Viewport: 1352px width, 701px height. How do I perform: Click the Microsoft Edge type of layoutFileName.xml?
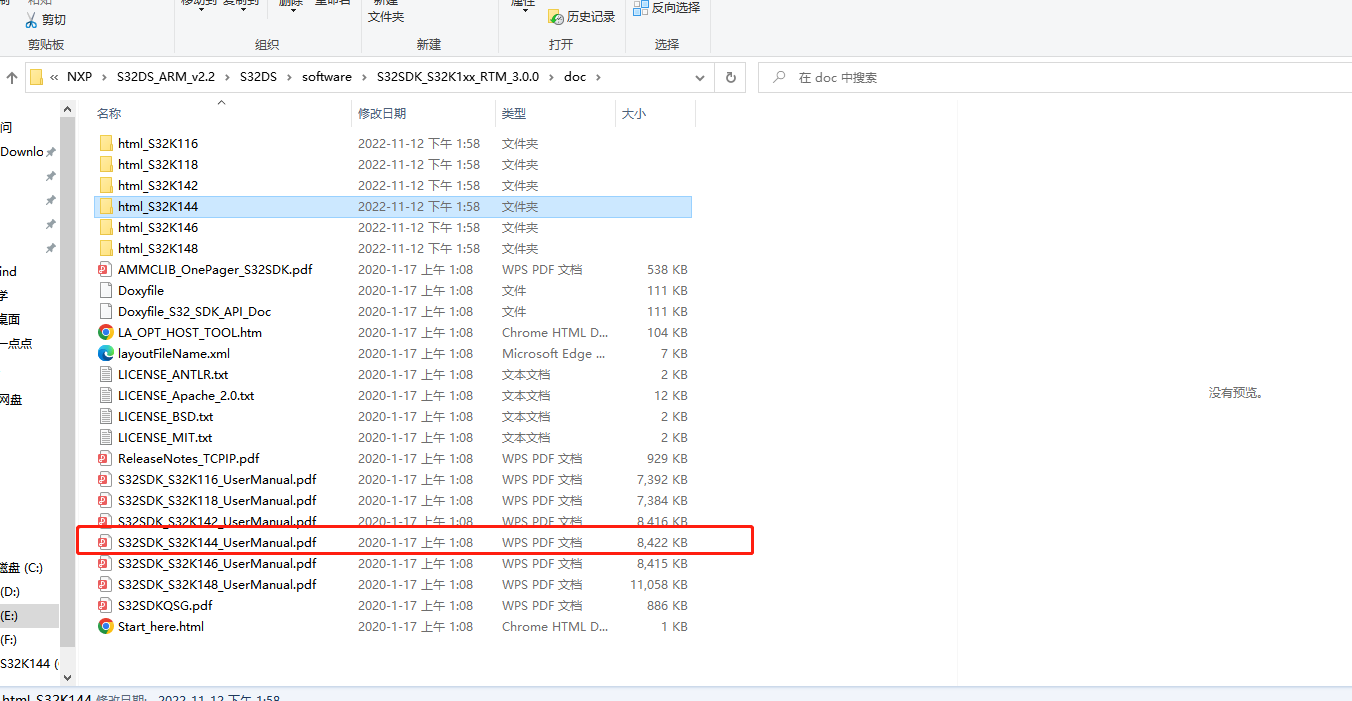(x=555, y=353)
